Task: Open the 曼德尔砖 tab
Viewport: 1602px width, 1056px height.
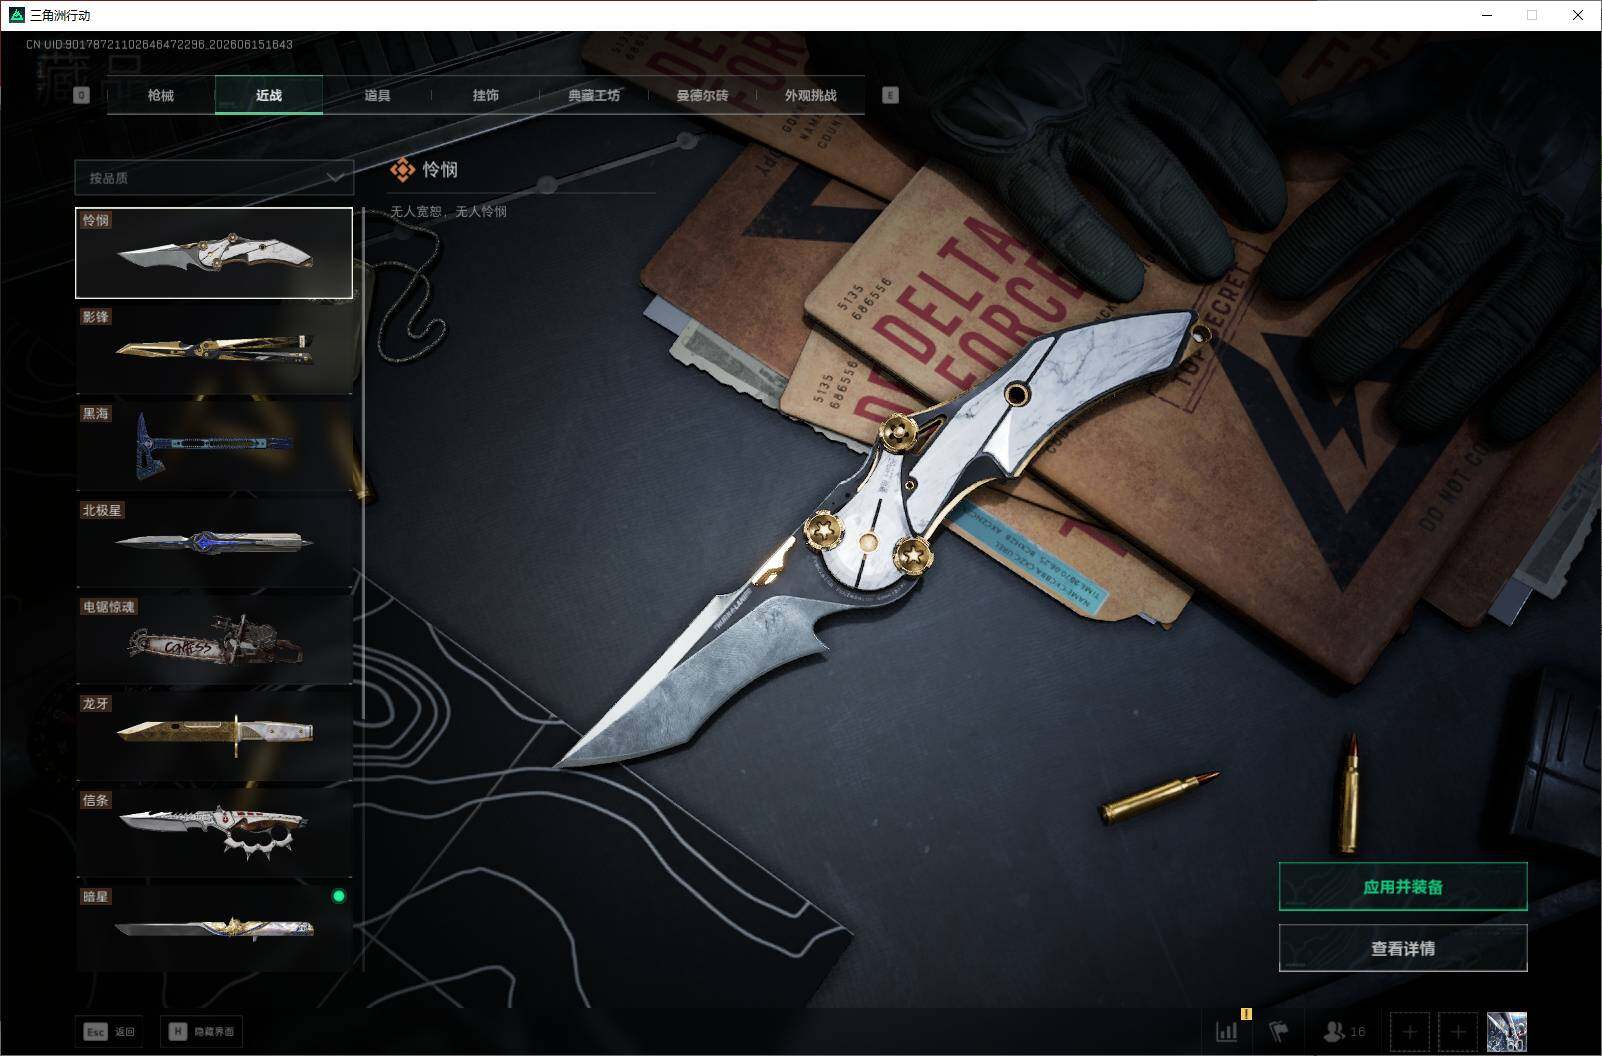Action: tap(702, 95)
